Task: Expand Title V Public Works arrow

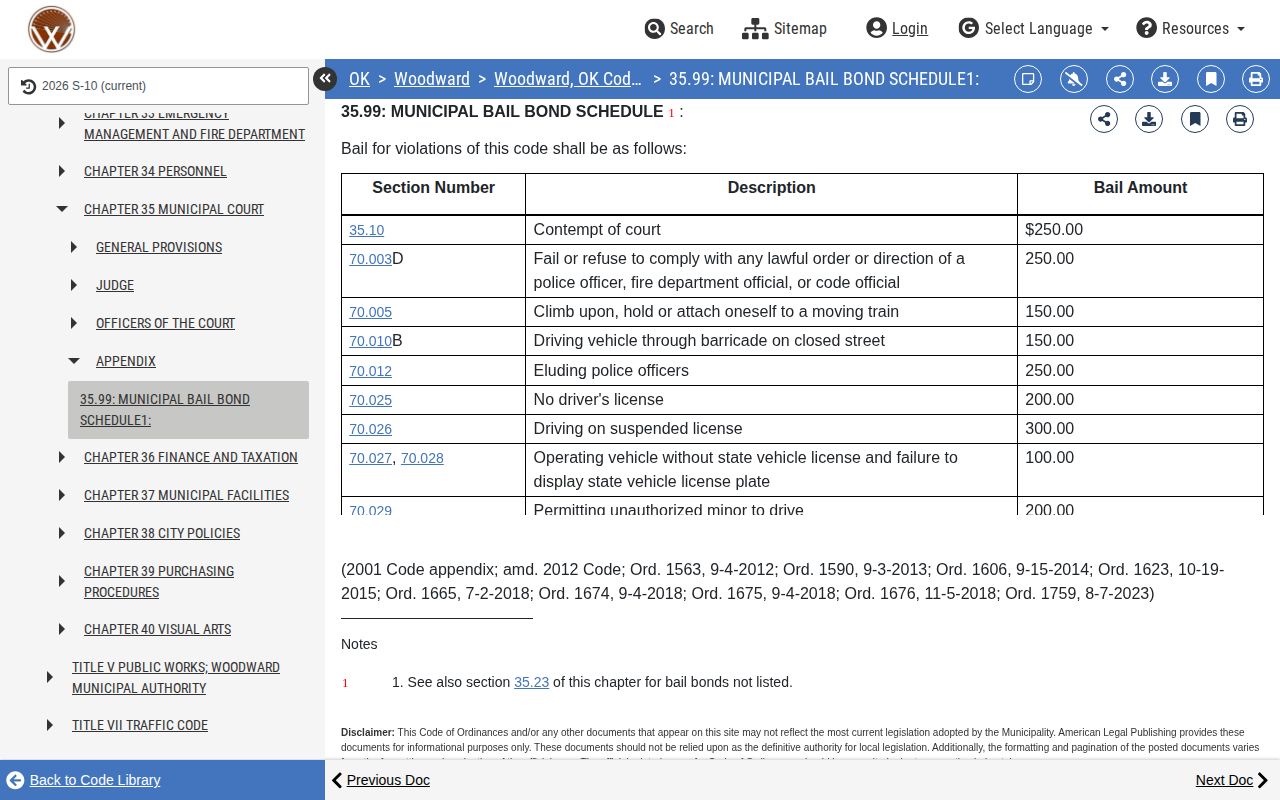Action: 50,677
